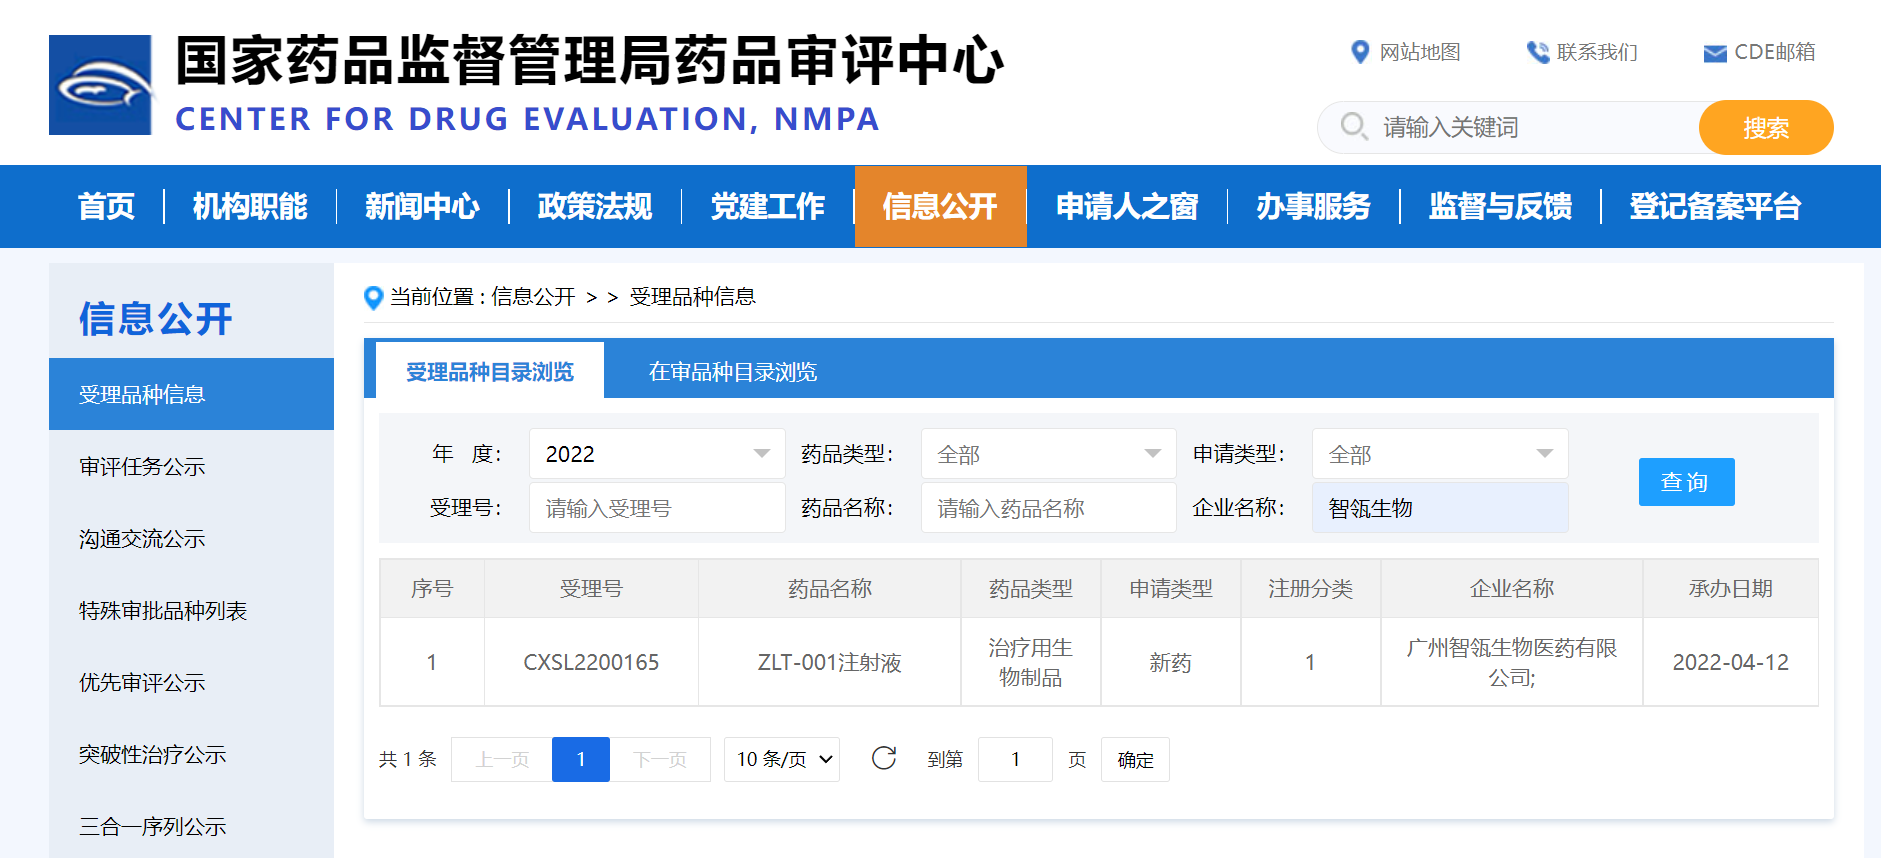Click the current location pin icon
Screen dimensions: 1881x858
pos(373,297)
